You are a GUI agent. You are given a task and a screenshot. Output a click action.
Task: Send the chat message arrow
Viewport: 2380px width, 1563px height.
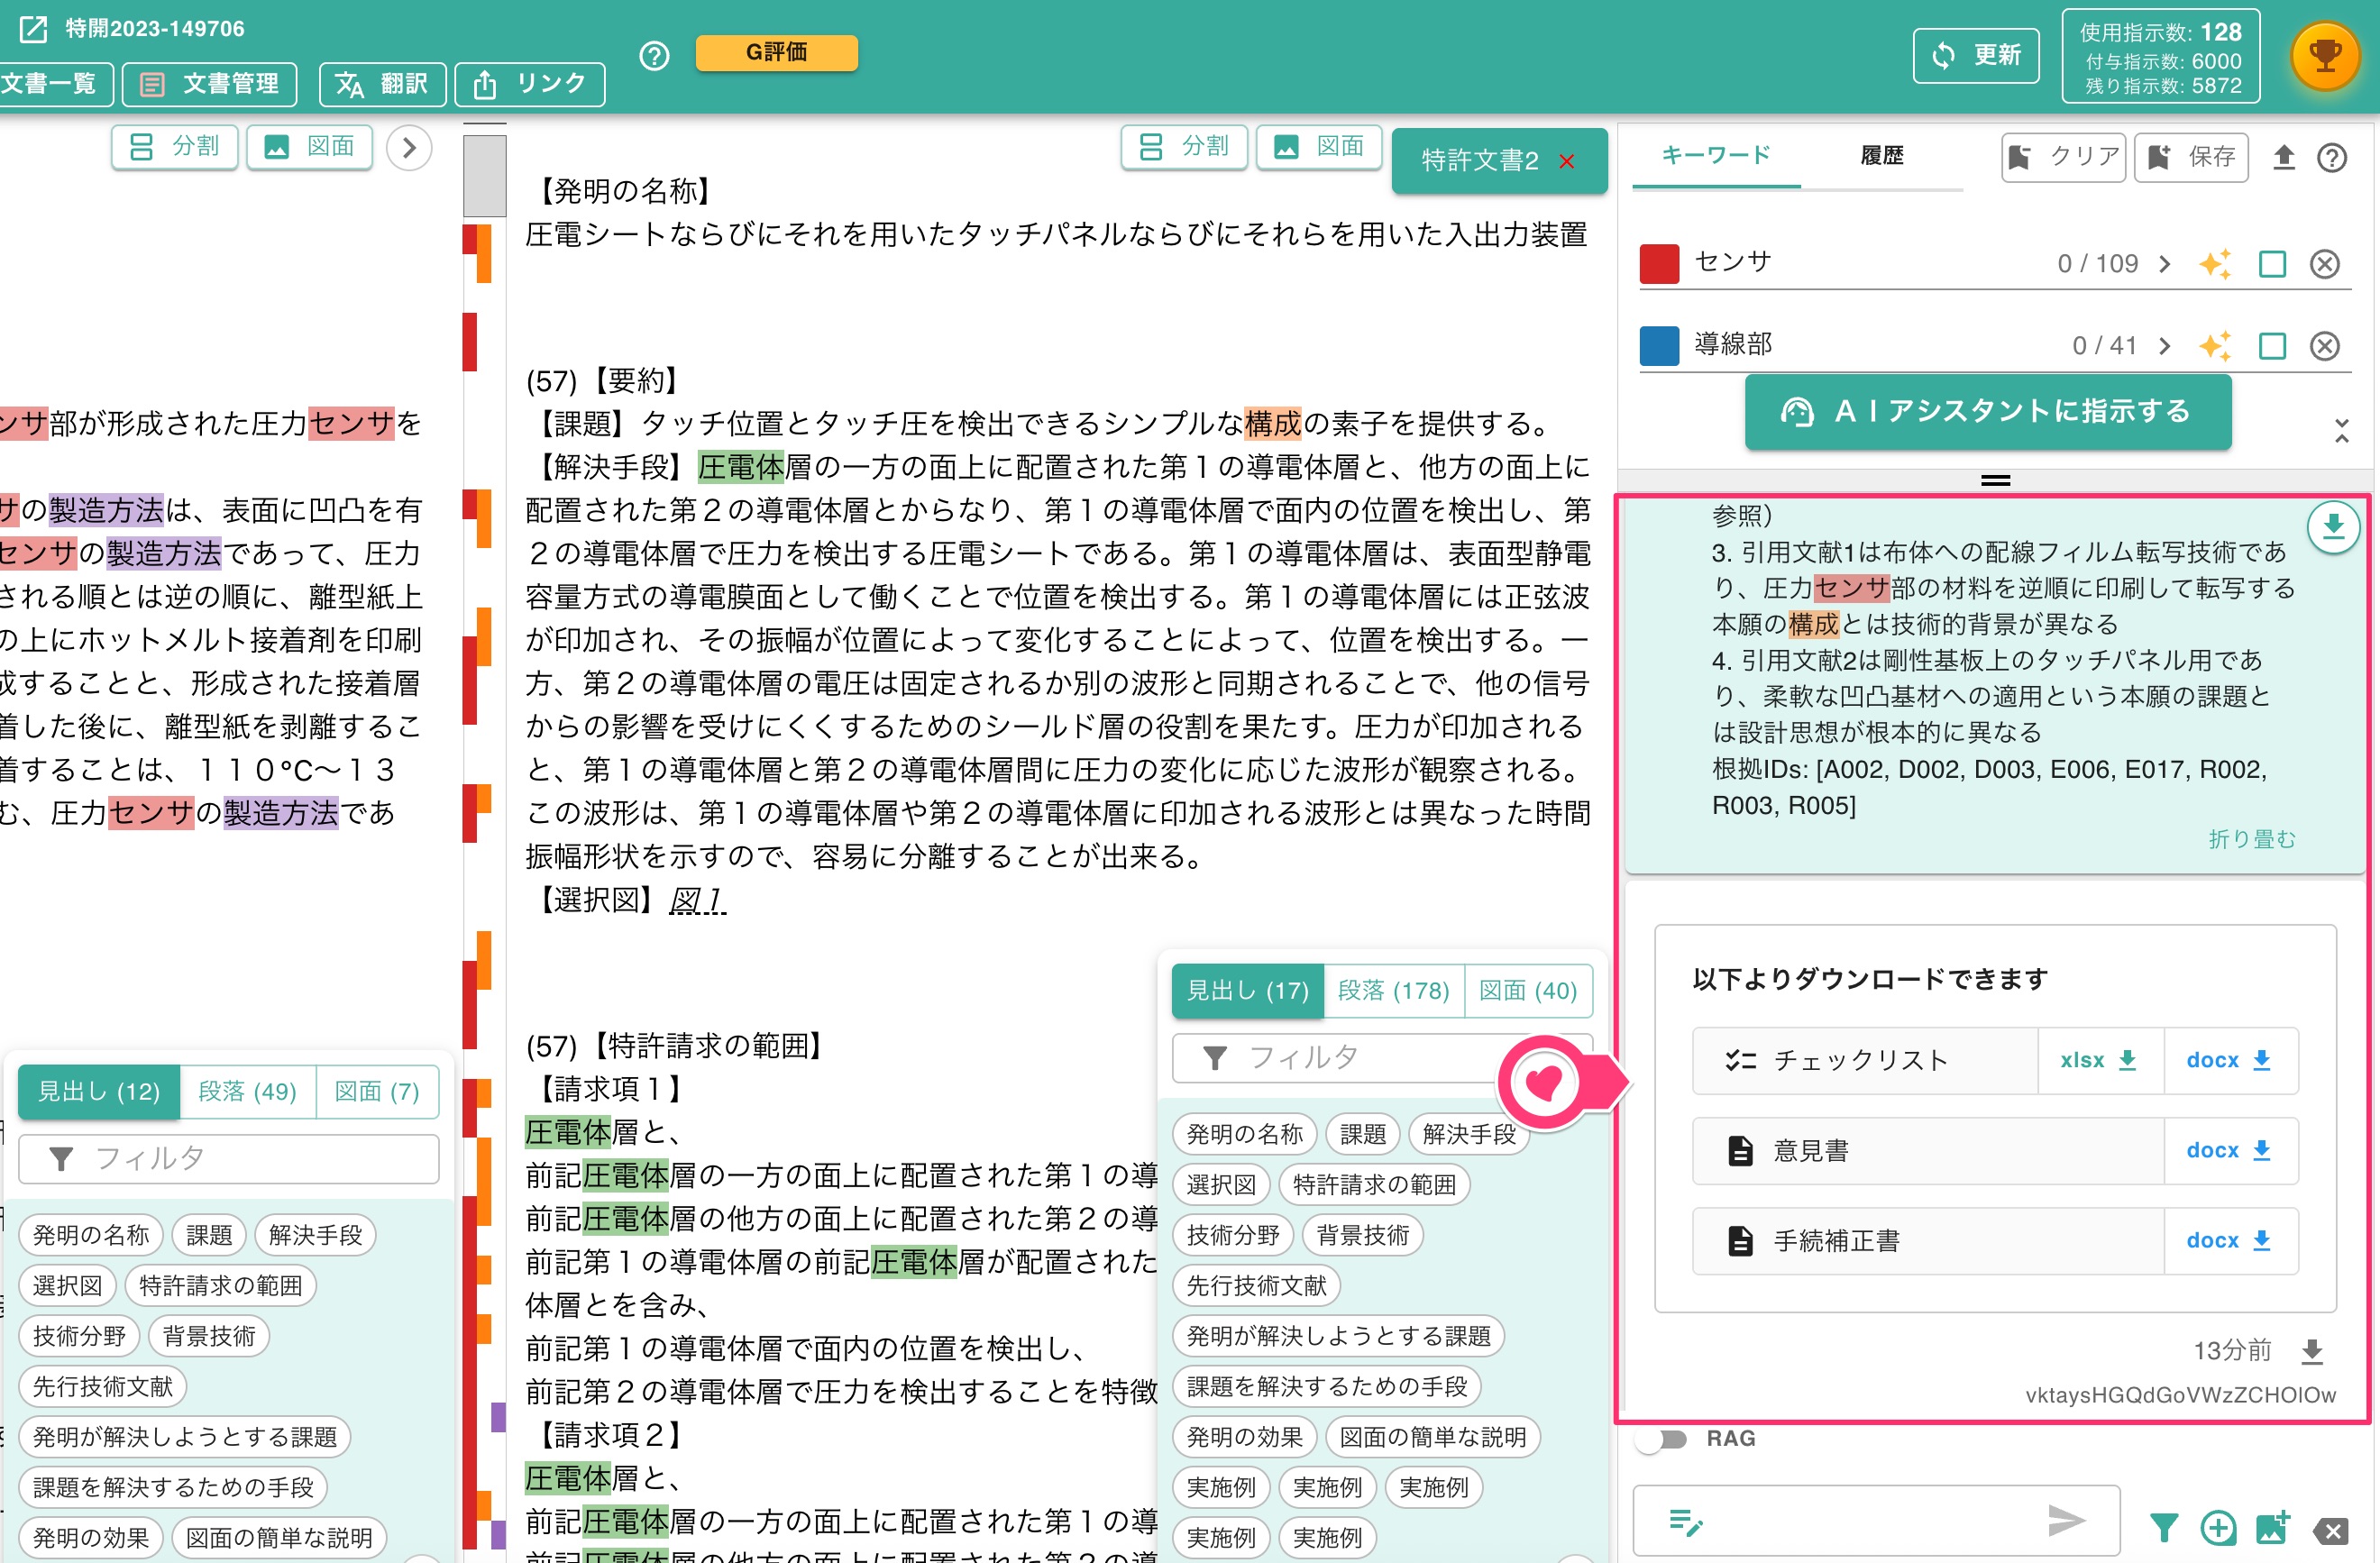2066,1521
